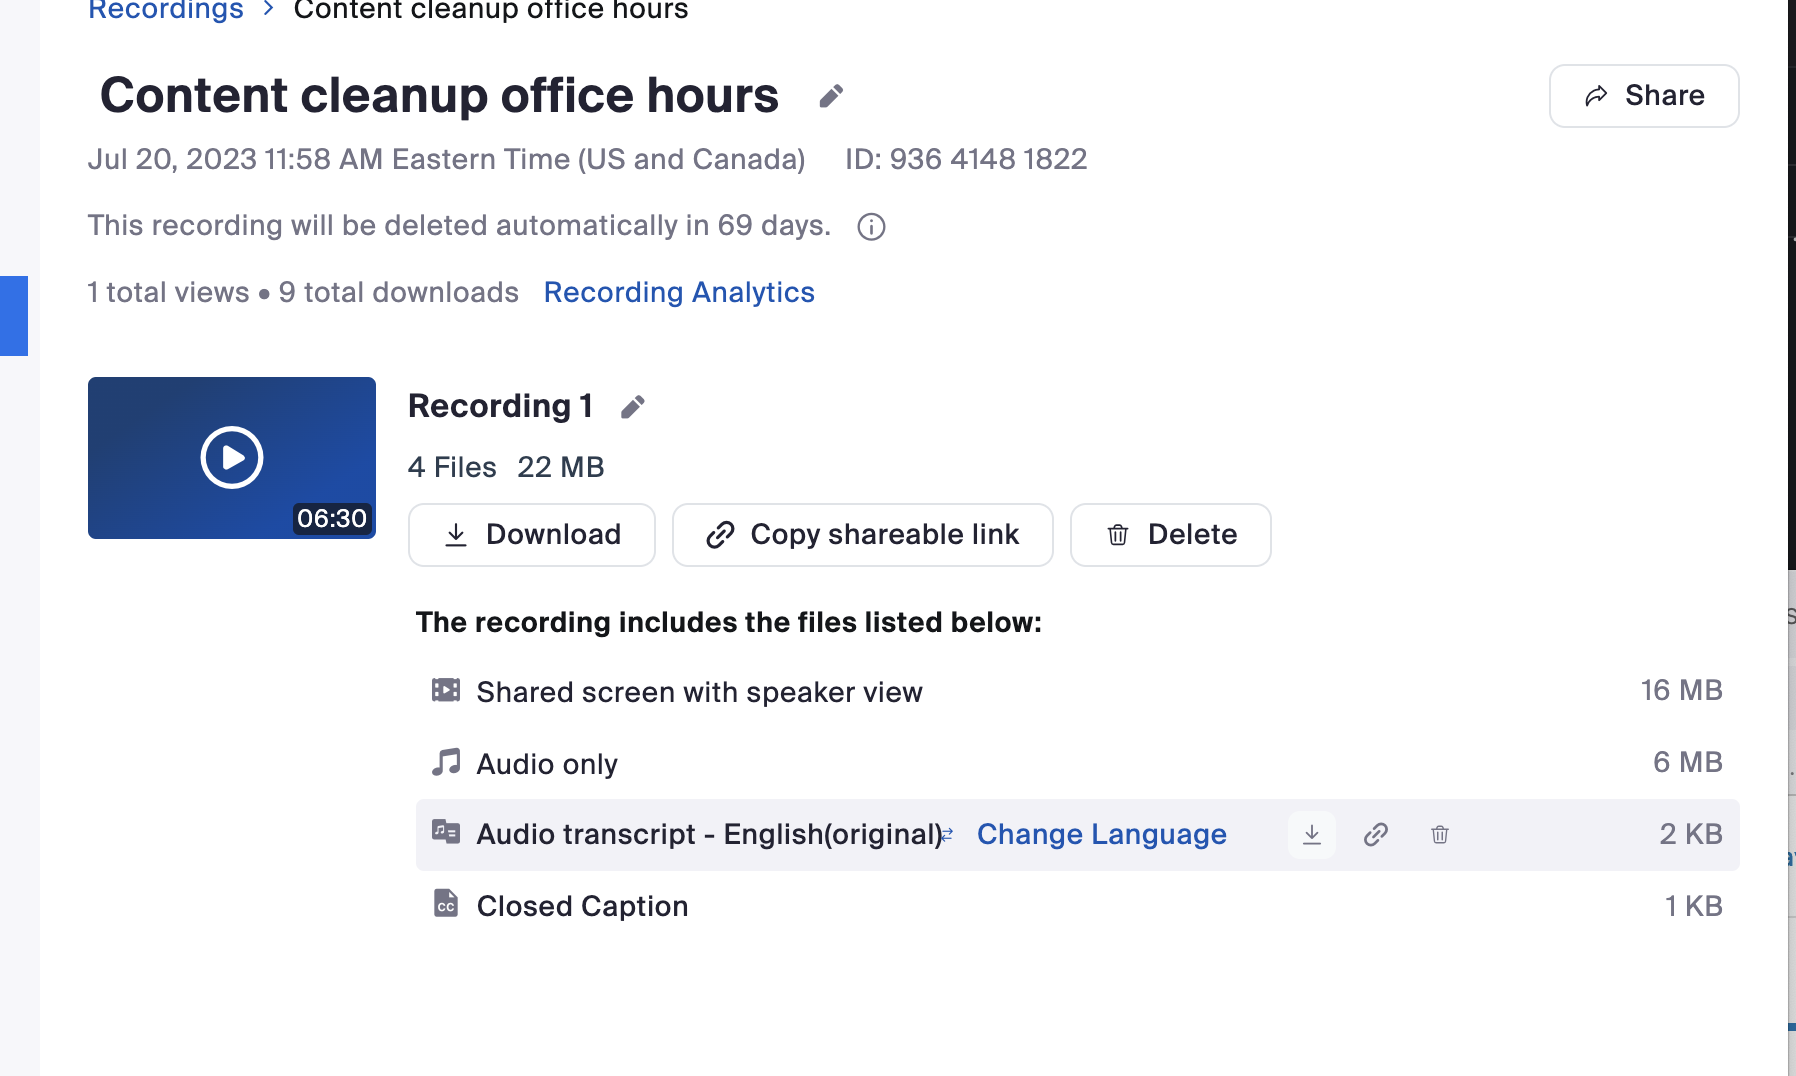
Task: Play the recording from the video thumbnail
Action: coord(232,458)
